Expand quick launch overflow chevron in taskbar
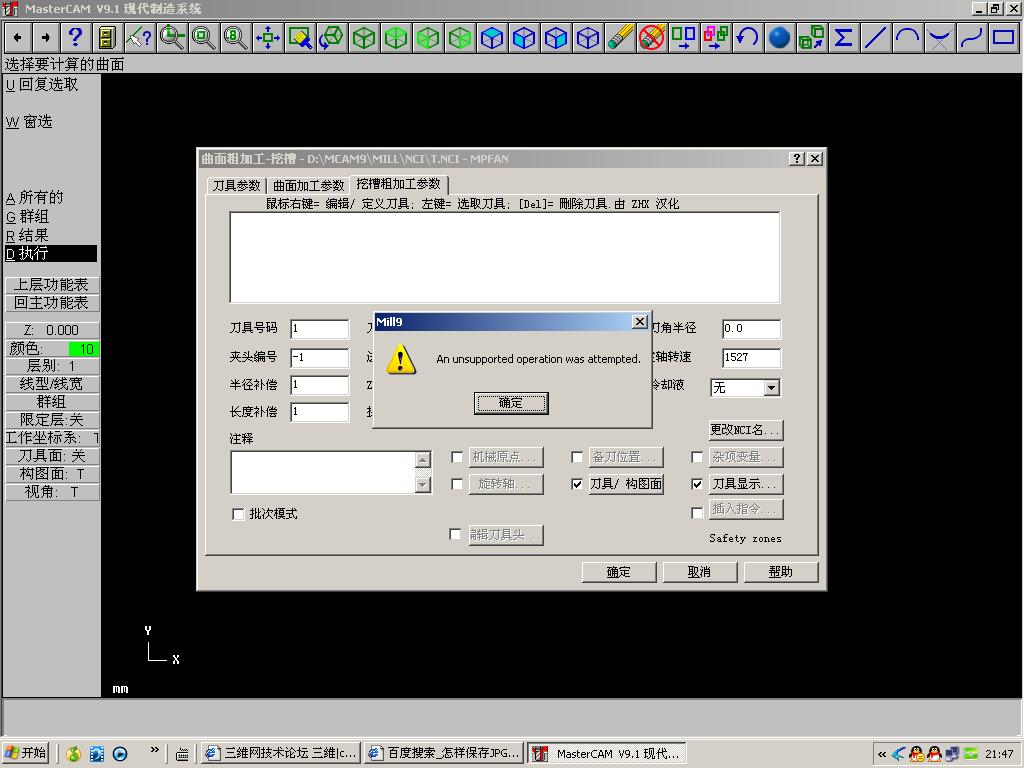The width and height of the screenshot is (1024, 768). click(154, 750)
